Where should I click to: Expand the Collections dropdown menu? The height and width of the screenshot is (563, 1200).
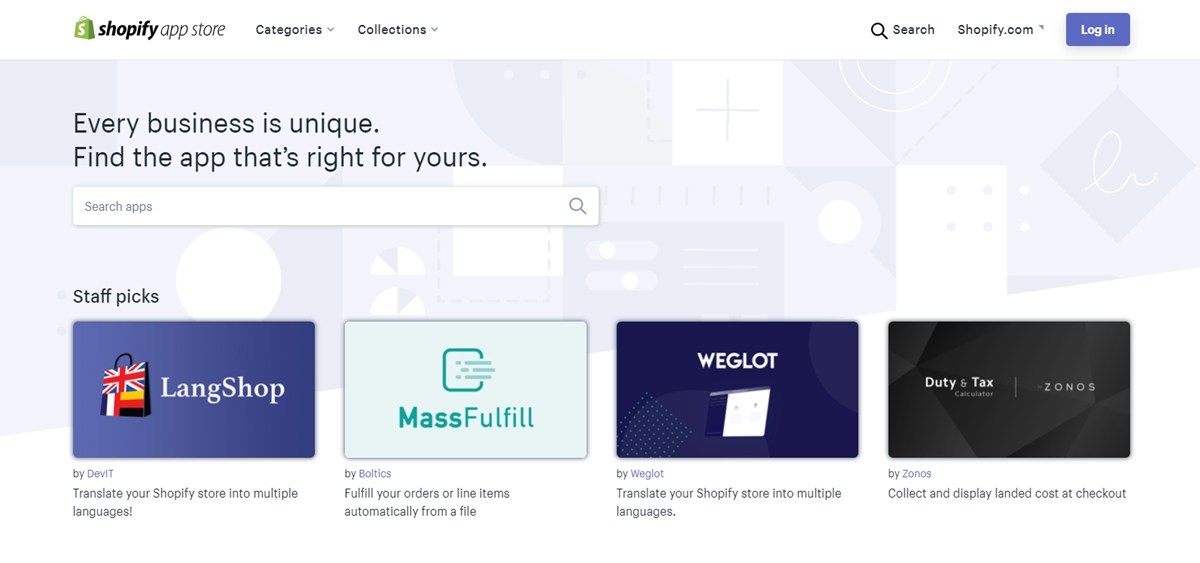coord(398,30)
